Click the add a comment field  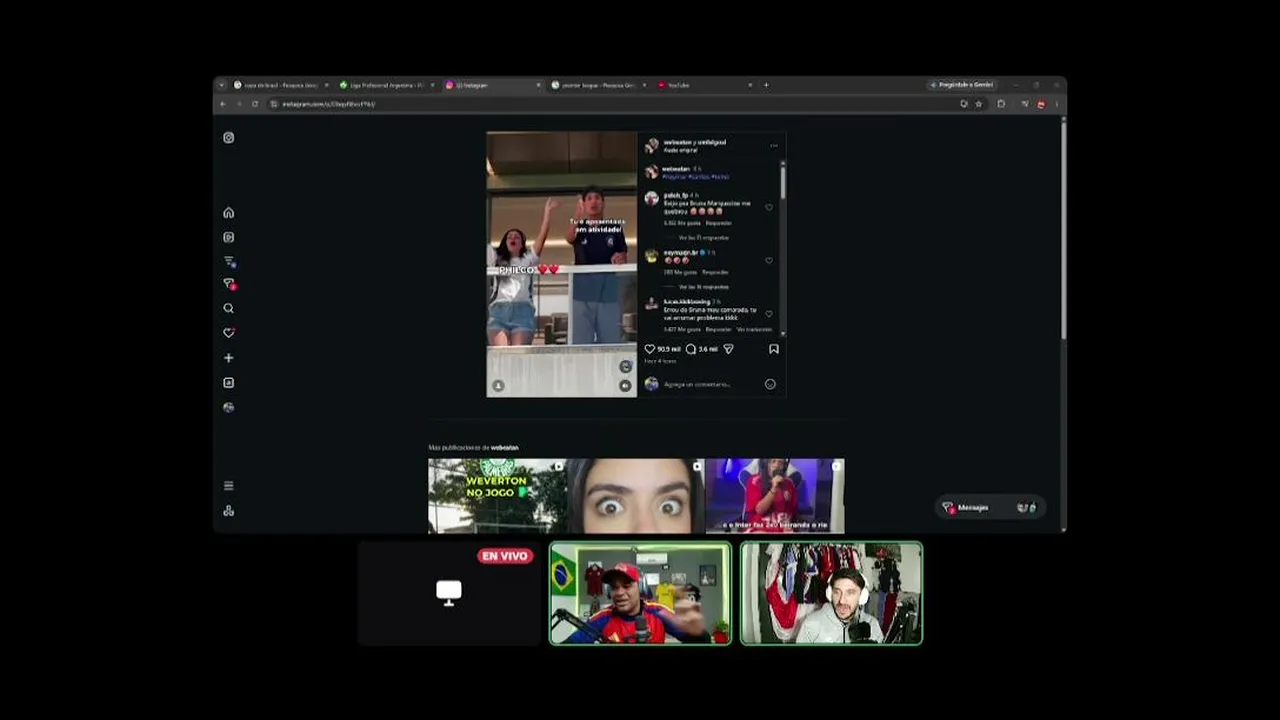pyautogui.click(x=710, y=384)
